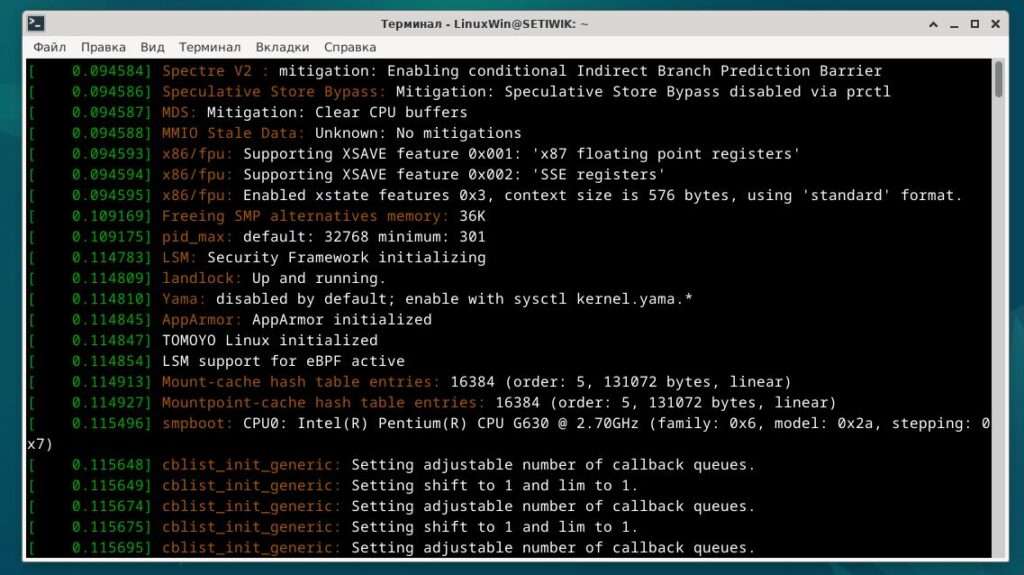Open the Вкладки menu
The image size is (1024, 575).
282,47
